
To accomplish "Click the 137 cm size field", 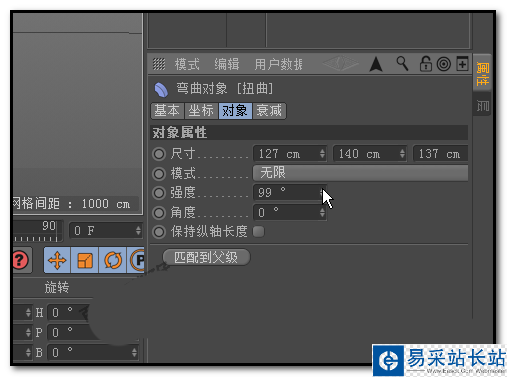I will tap(440, 154).
